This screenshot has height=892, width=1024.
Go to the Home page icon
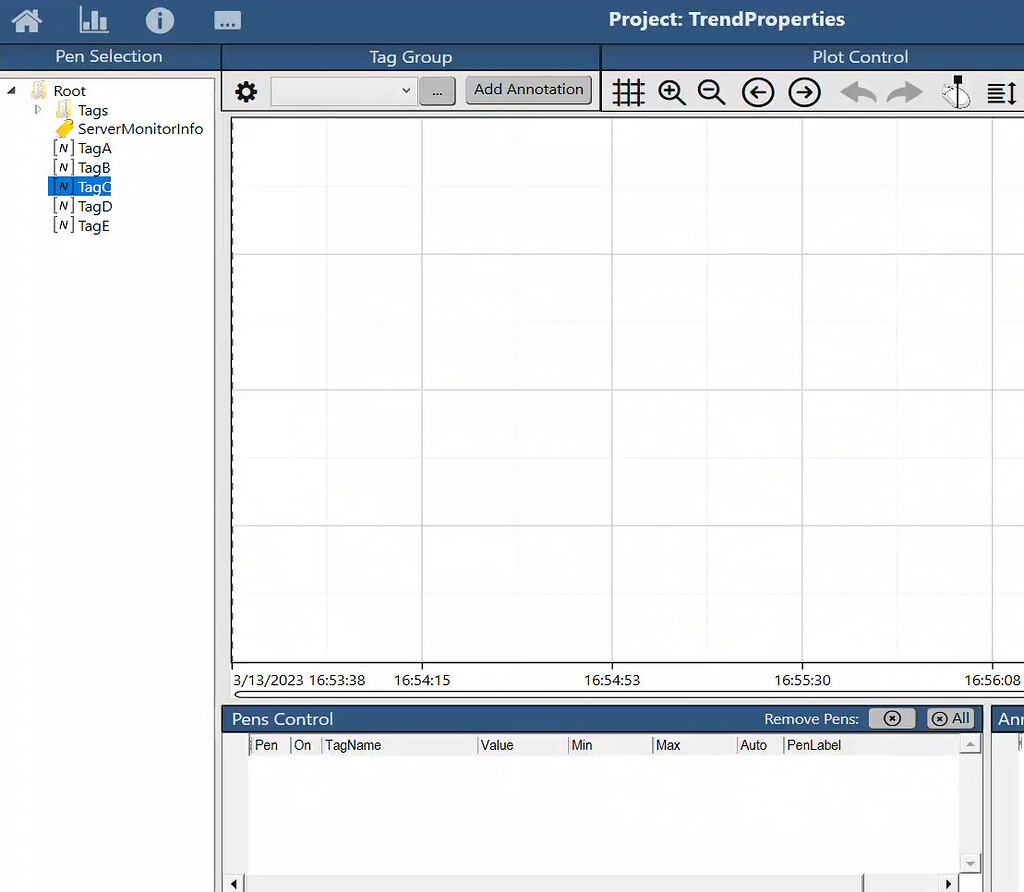pos(27,20)
